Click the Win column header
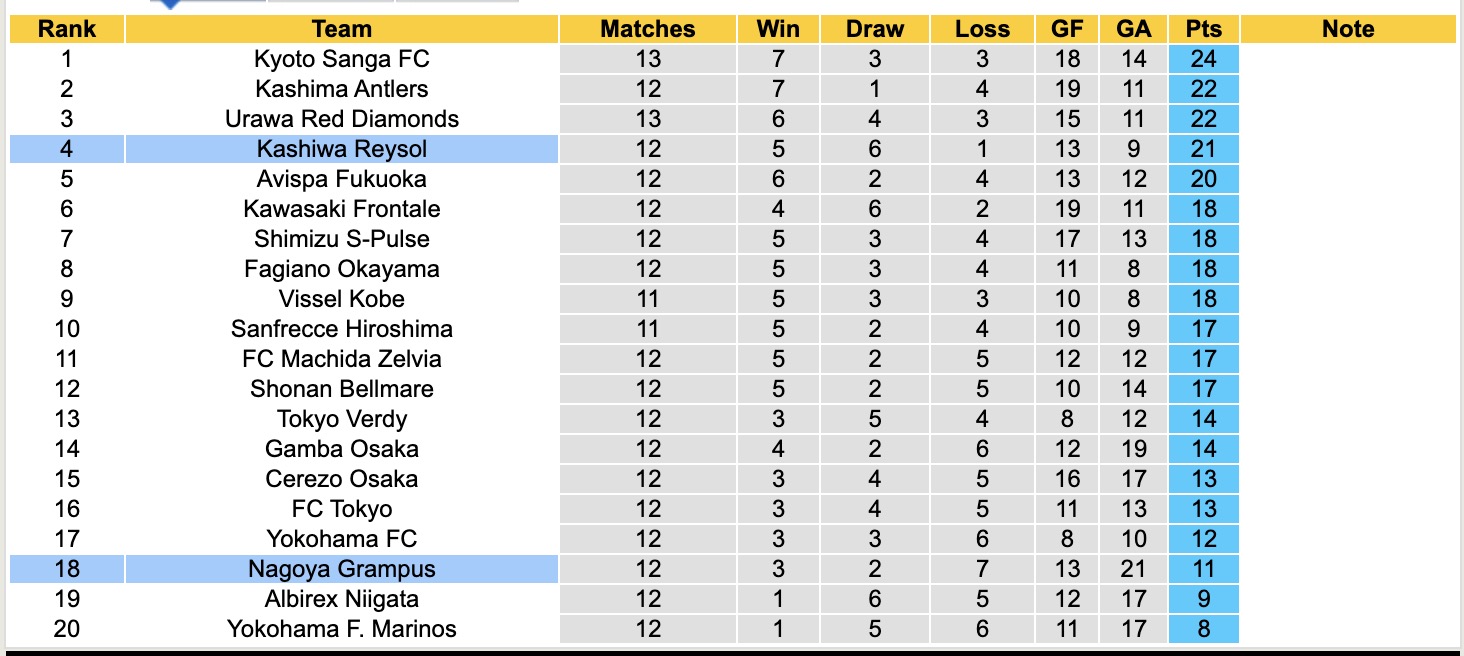Screen dimensions: 1464x656 (778, 29)
